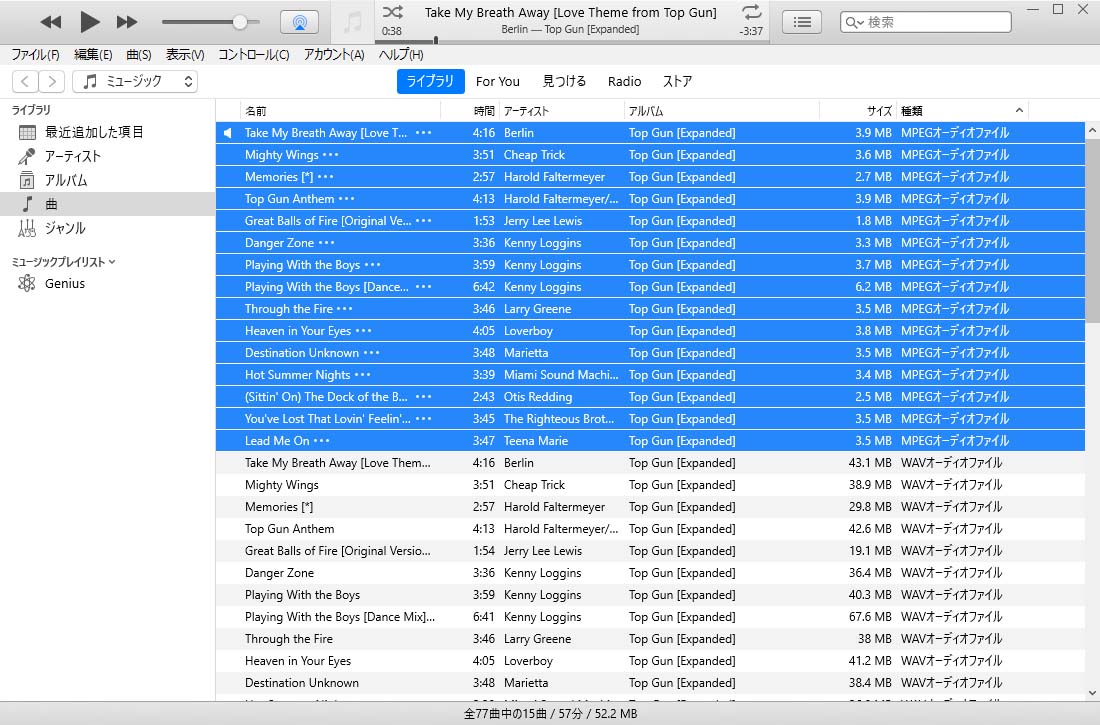Click the speaker icon beside the playing song
This screenshot has width=1100, height=725.
coord(228,133)
